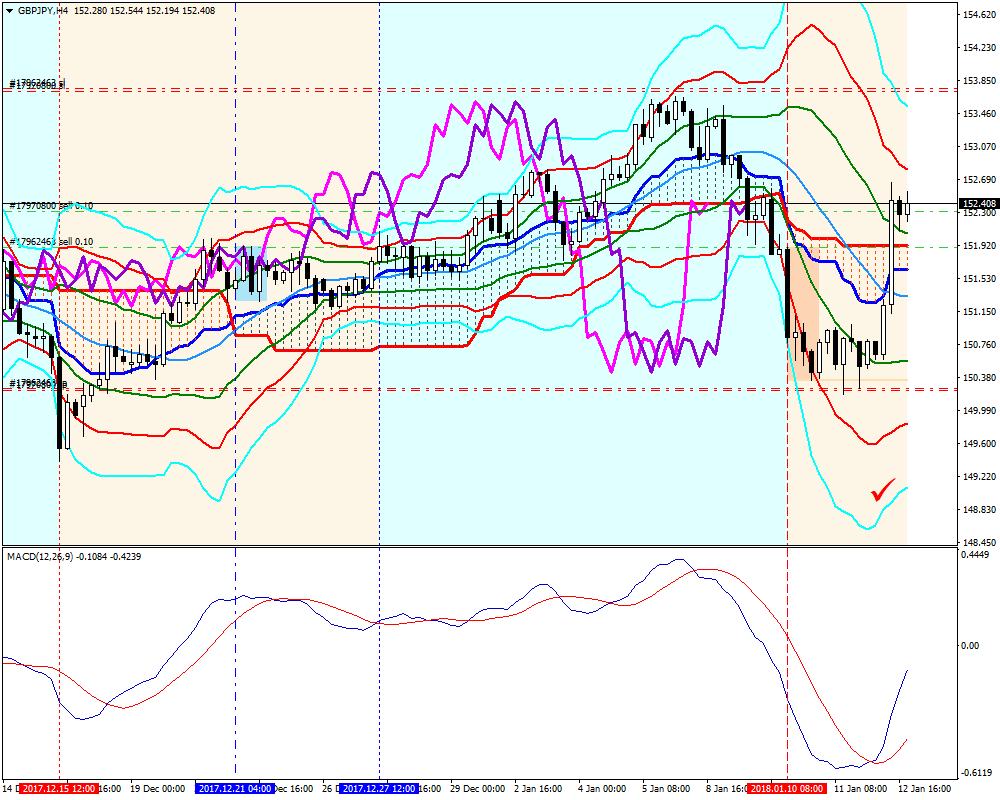Select the small light-blue rectangle near Dec 21
The height and width of the screenshot is (800, 1000).
click(x=251, y=273)
